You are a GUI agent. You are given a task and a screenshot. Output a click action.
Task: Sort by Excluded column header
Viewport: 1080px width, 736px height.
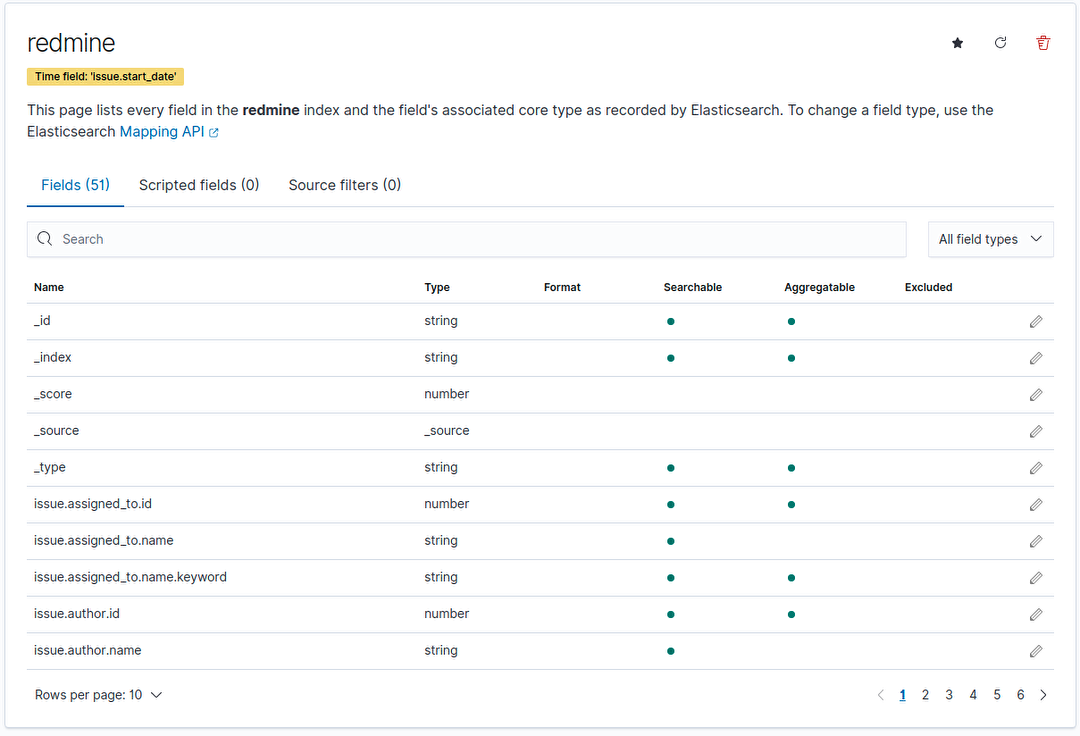click(928, 287)
